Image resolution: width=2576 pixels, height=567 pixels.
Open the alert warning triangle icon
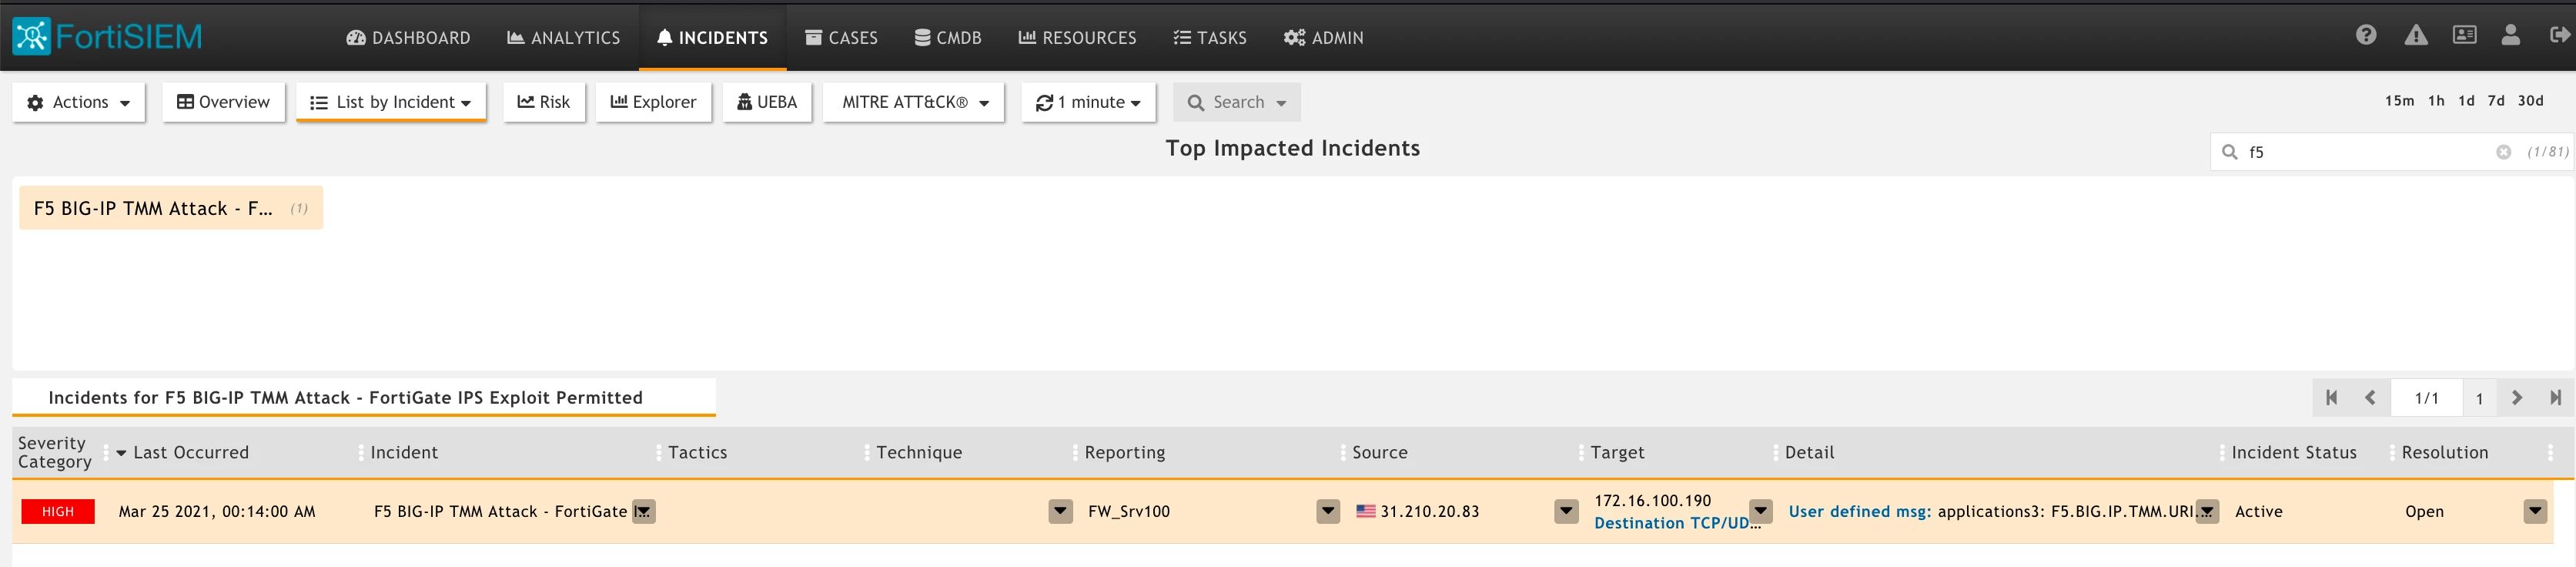[x=2416, y=35]
